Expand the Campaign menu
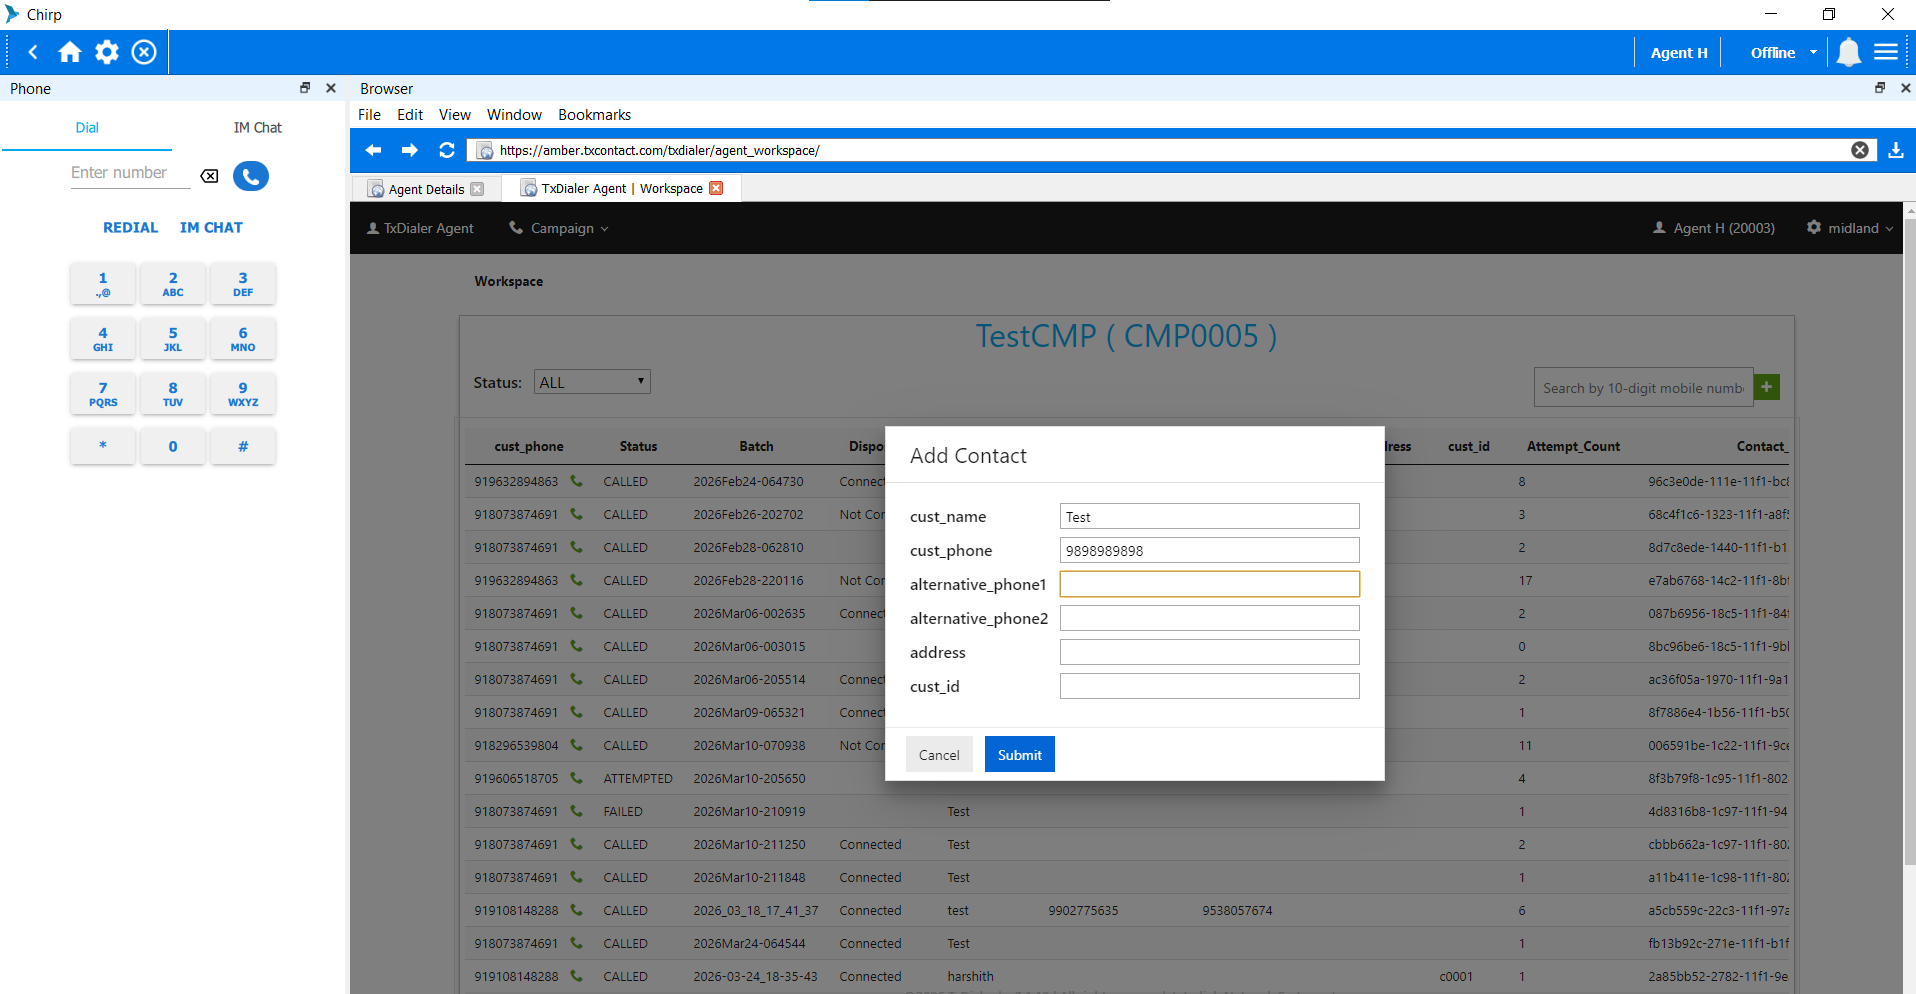This screenshot has width=1916, height=994. pyautogui.click(x=560, y=228)
